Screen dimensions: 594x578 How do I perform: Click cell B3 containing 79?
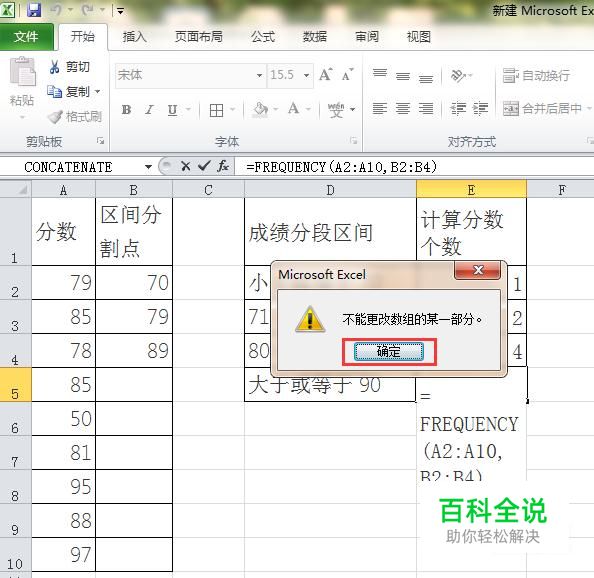tap(134, 317)
